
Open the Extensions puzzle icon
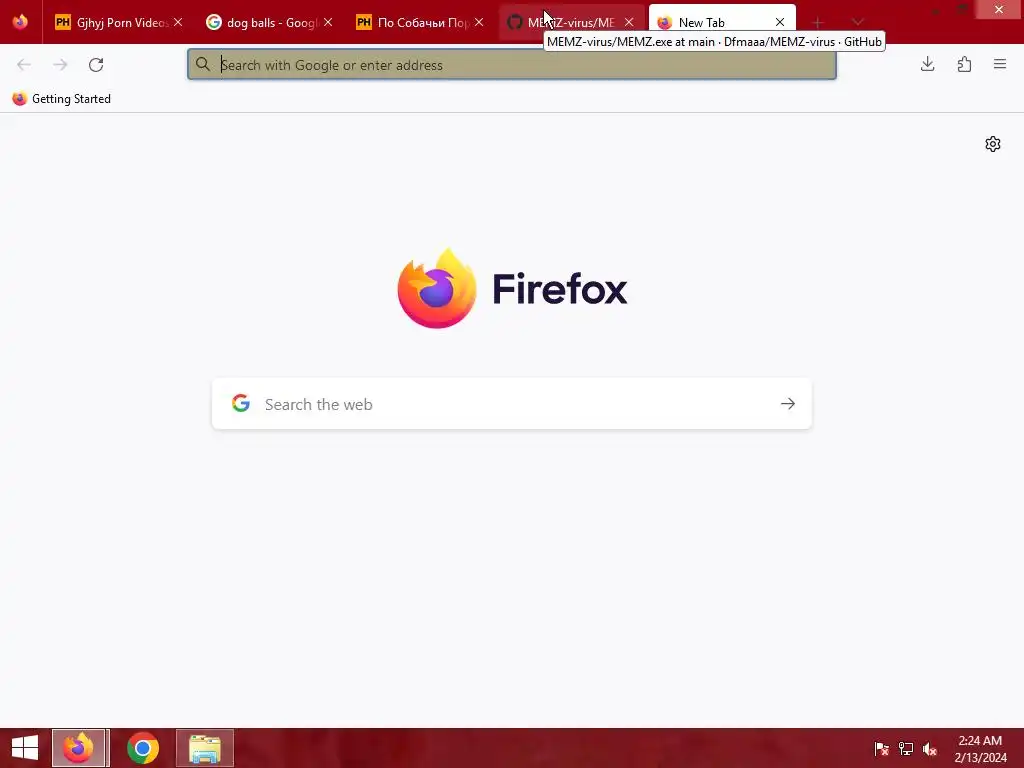tap(964, 64)
